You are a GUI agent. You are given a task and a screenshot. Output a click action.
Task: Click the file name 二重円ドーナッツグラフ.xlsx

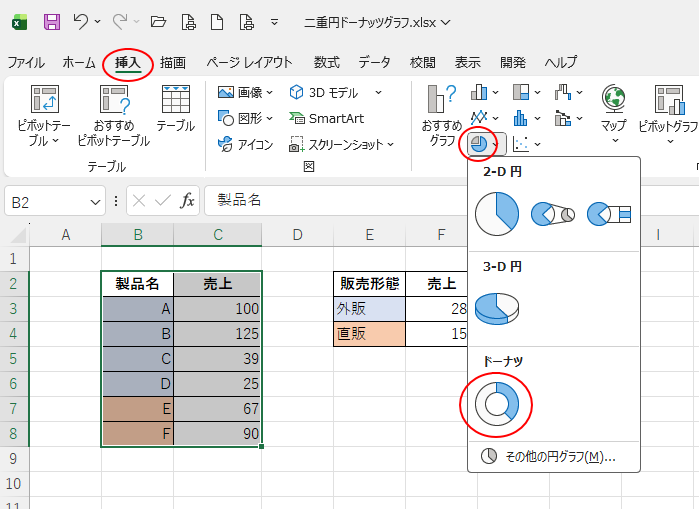(x=370, y=22)
